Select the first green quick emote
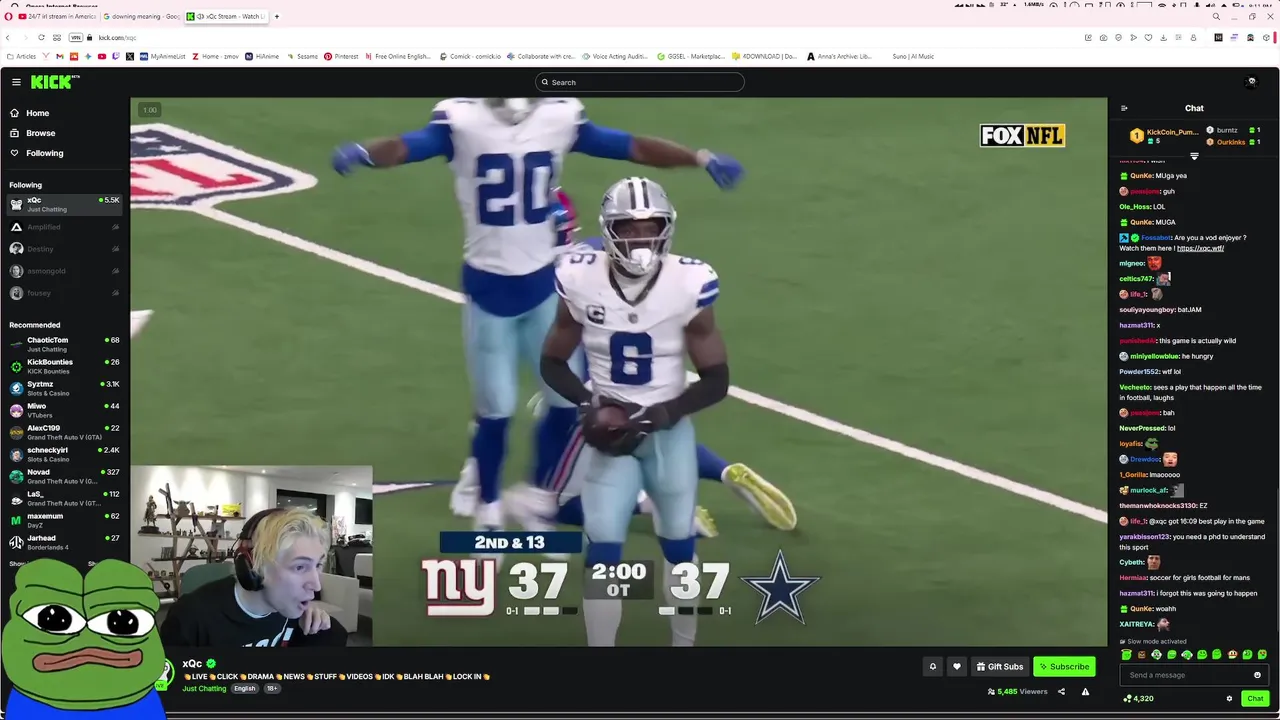Screen dimensions: 1280x720 pos(1126,655)
